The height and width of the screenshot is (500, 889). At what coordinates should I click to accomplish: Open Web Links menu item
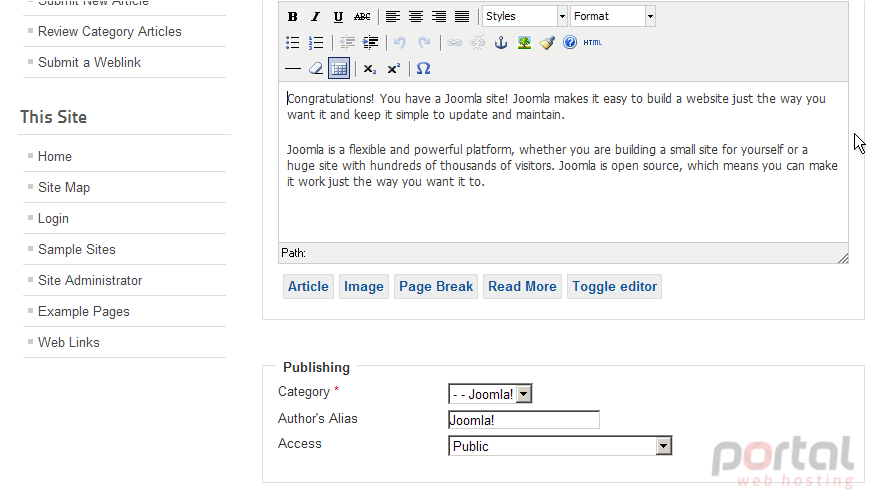tap(69, 342)
